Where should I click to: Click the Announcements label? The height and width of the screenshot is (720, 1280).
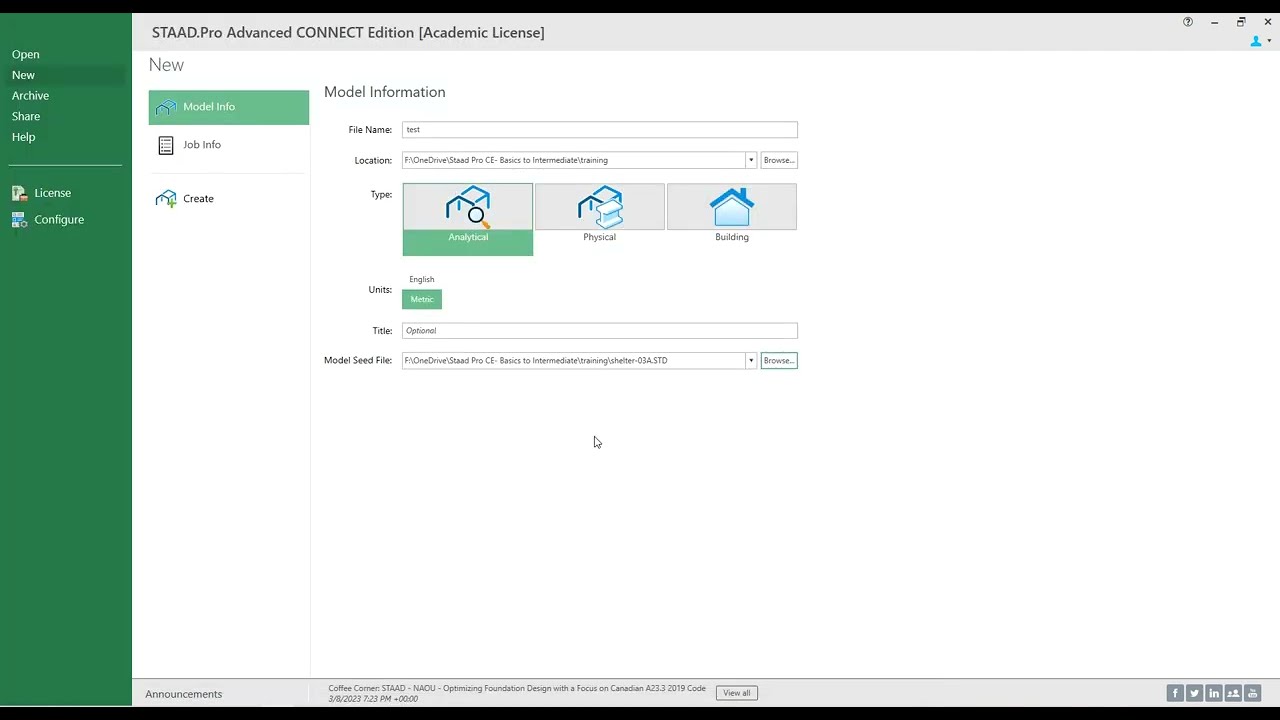pyautogui.click(x=184, y=694)
